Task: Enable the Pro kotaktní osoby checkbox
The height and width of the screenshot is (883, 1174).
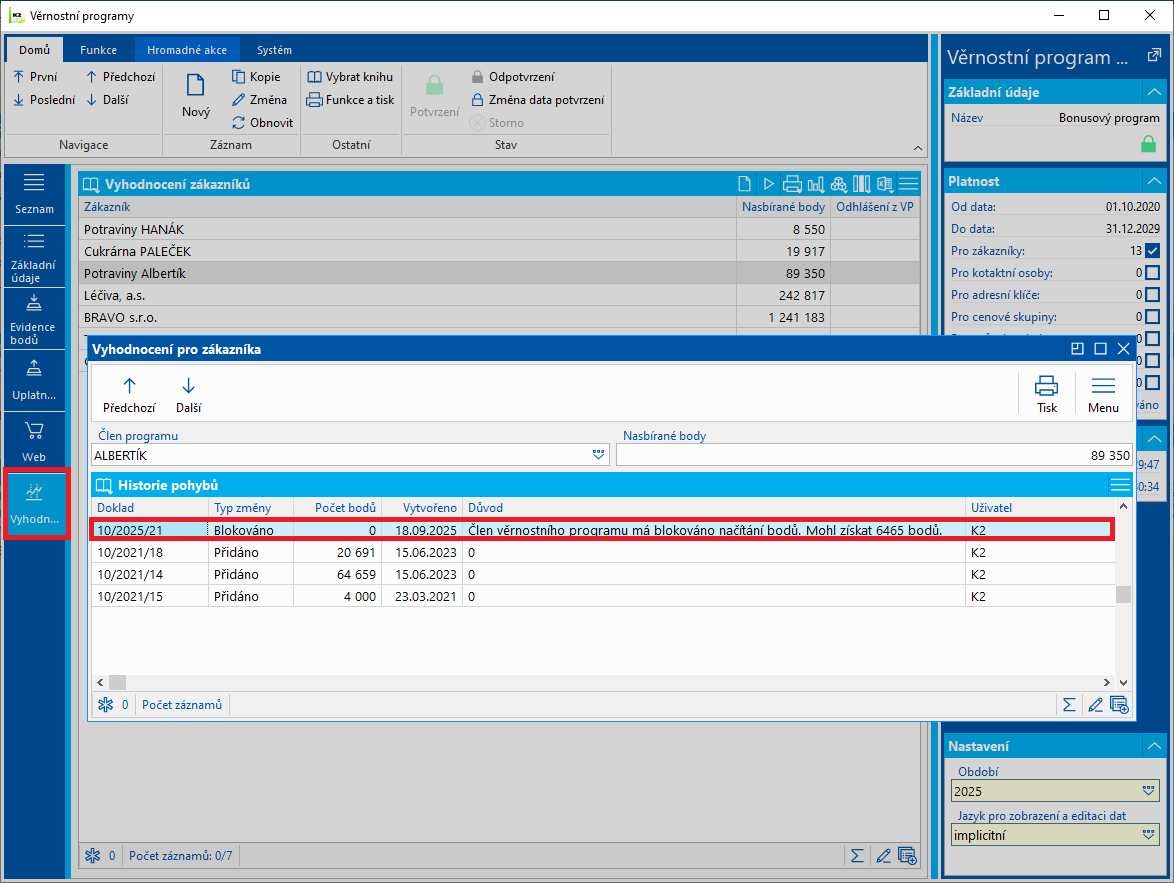Action: pyautogui.click(x=1152, y=272)
